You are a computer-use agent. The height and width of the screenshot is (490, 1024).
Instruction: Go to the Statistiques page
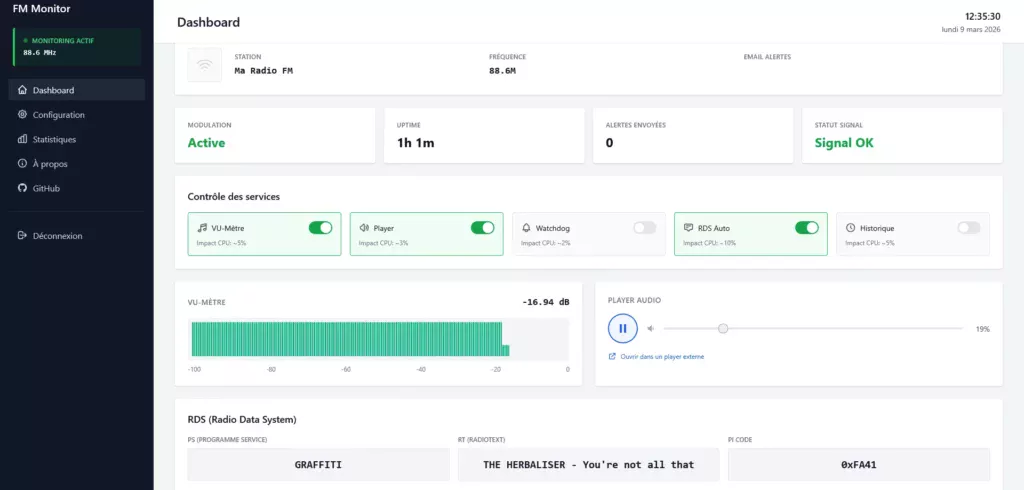click(x=54, y=139)
